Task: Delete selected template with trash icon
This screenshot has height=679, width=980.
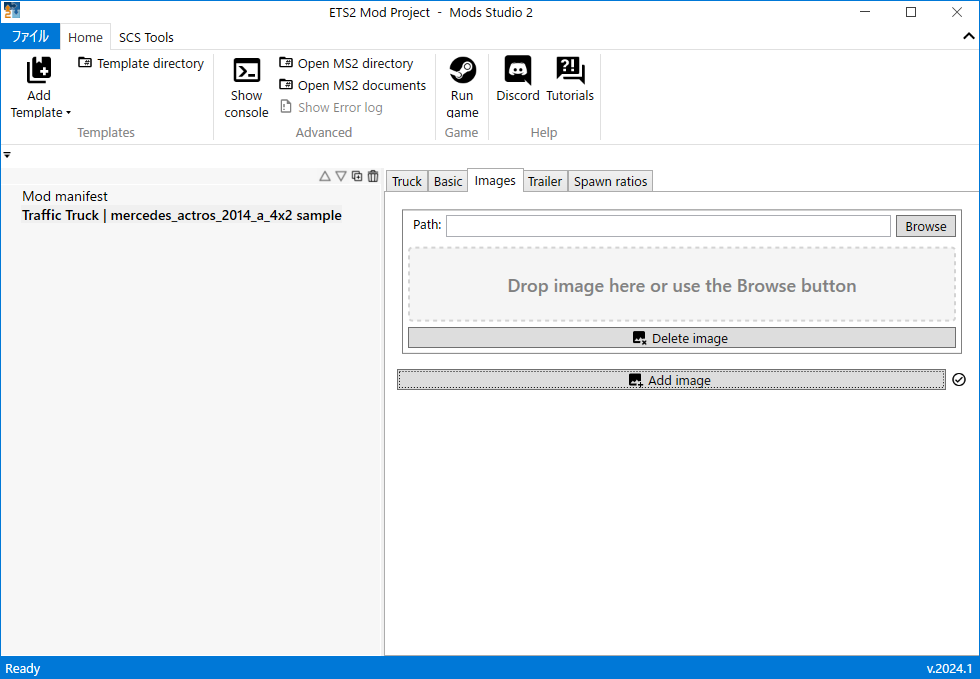Action: tap(373, 176)
